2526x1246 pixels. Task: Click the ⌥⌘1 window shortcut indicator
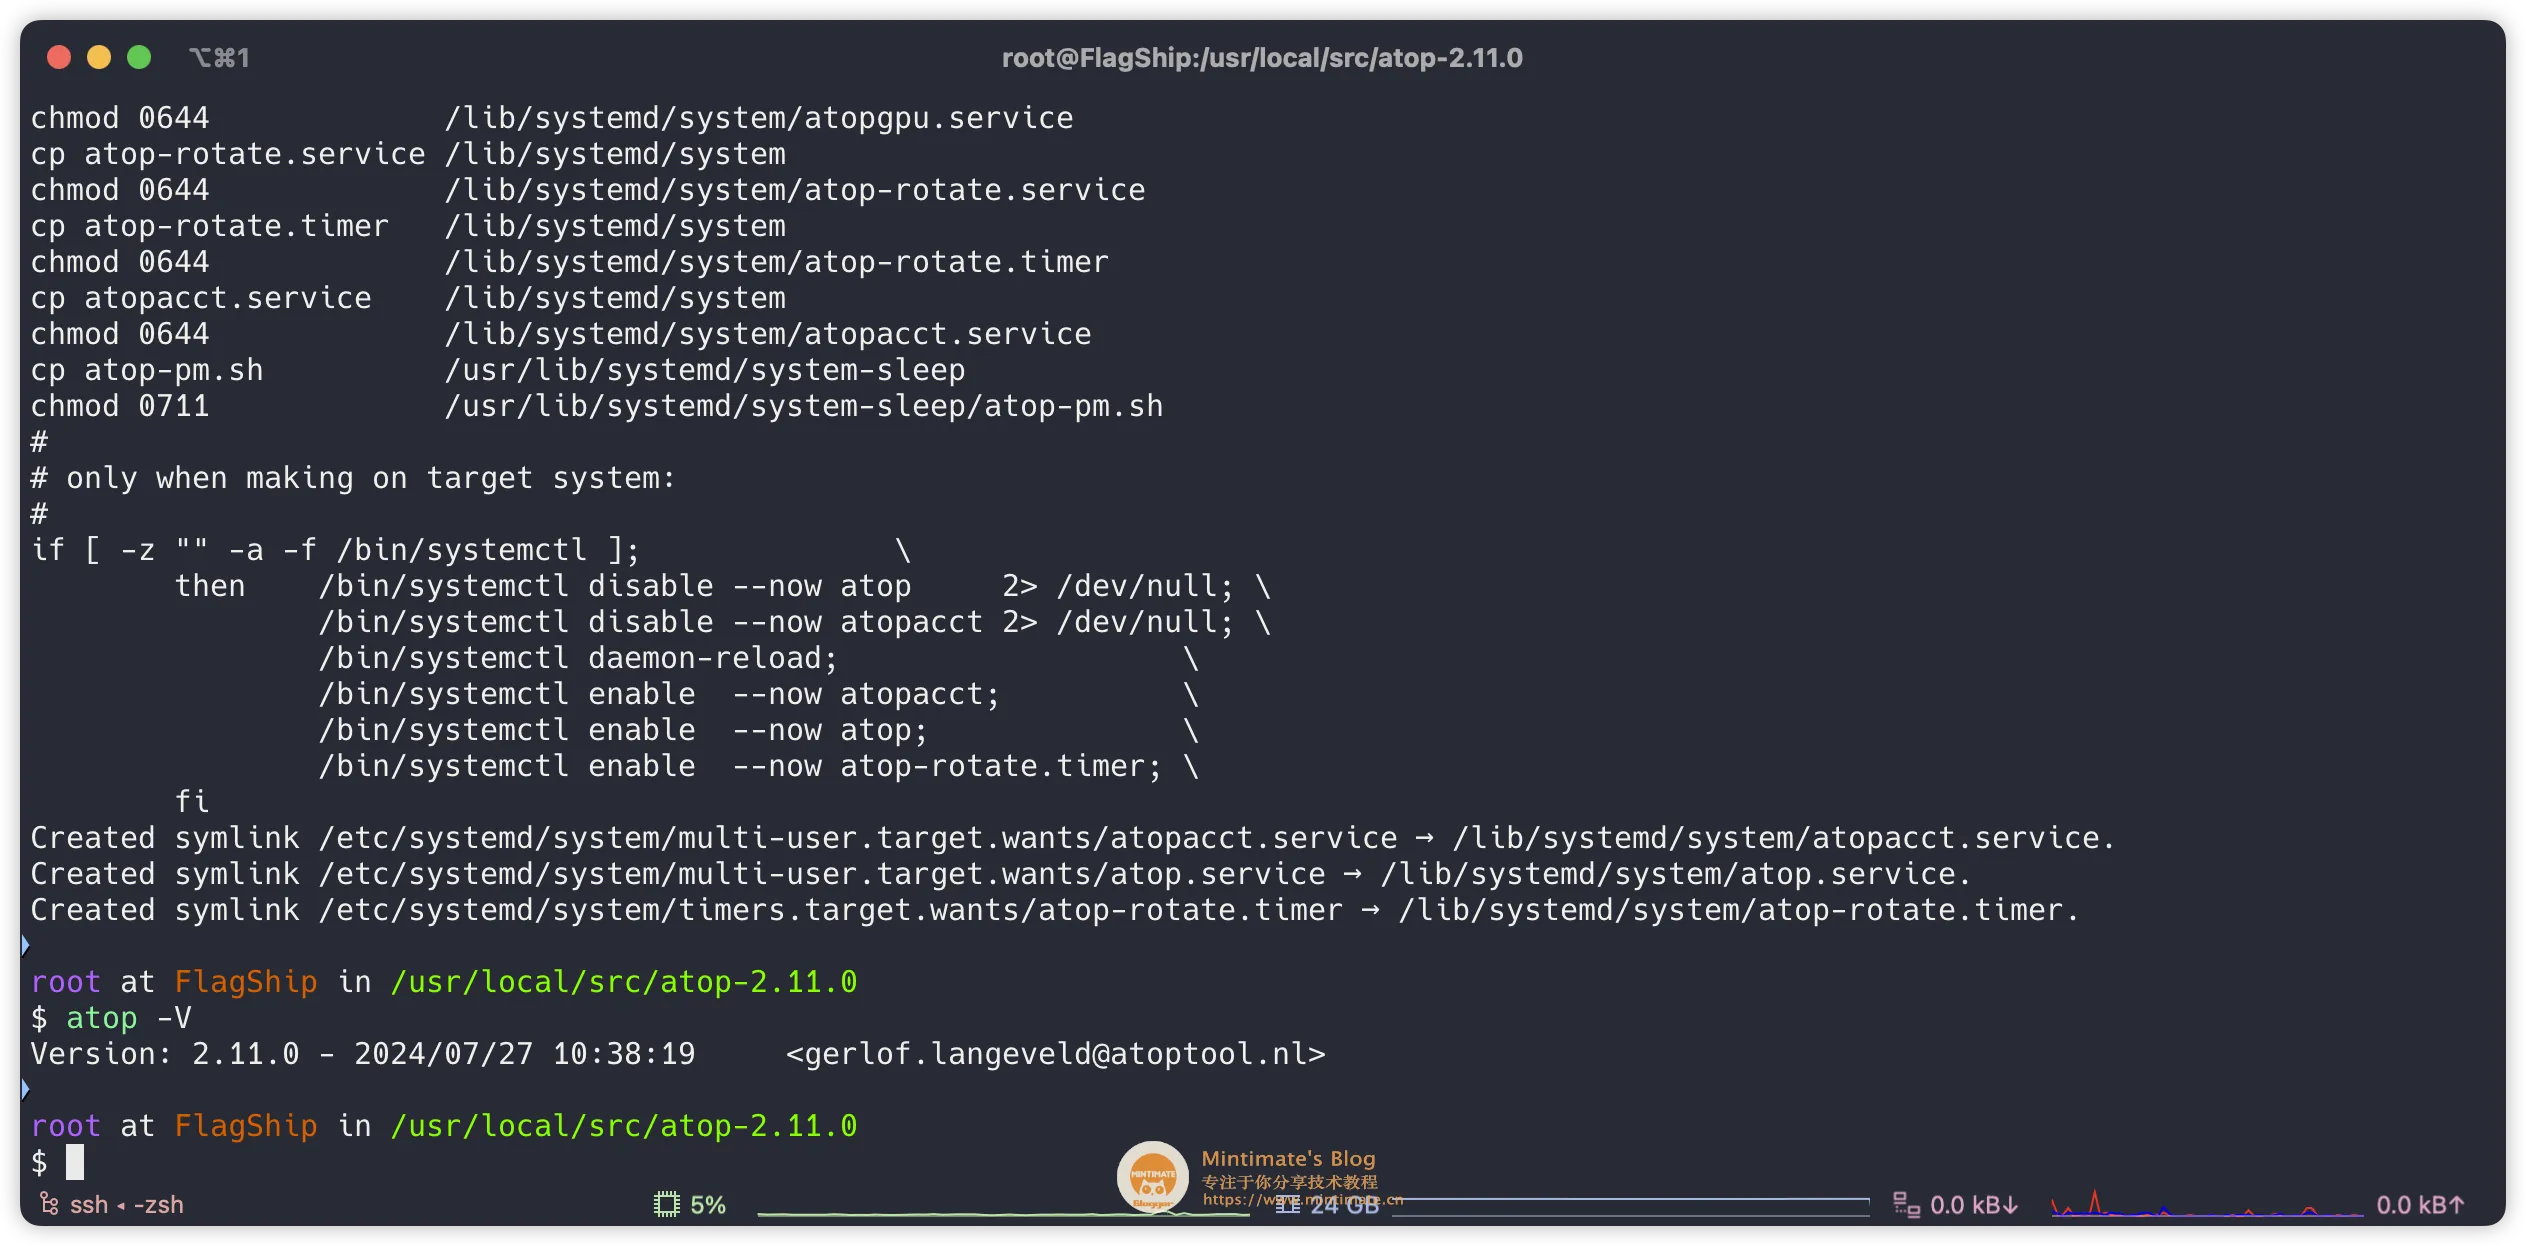(219, 58)
